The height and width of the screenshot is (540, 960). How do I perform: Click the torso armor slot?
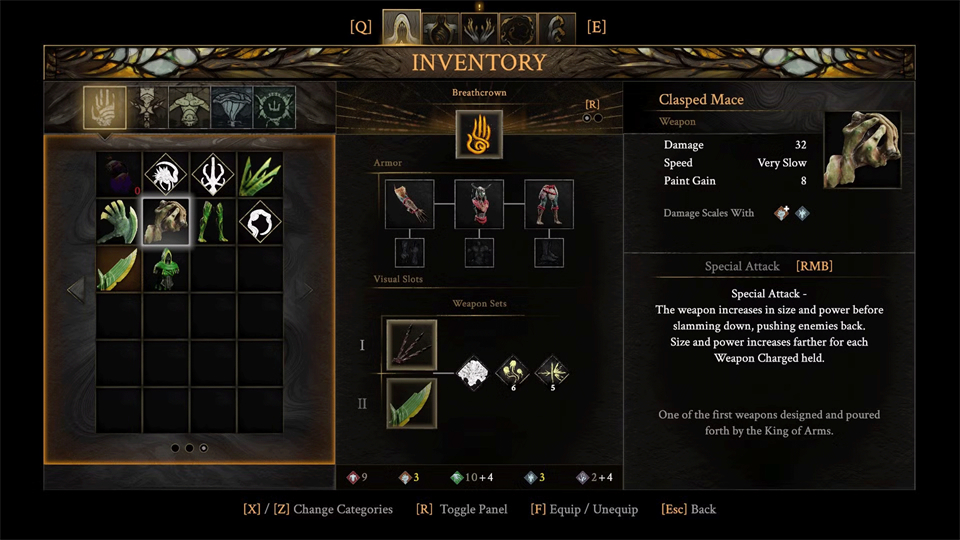479,204
